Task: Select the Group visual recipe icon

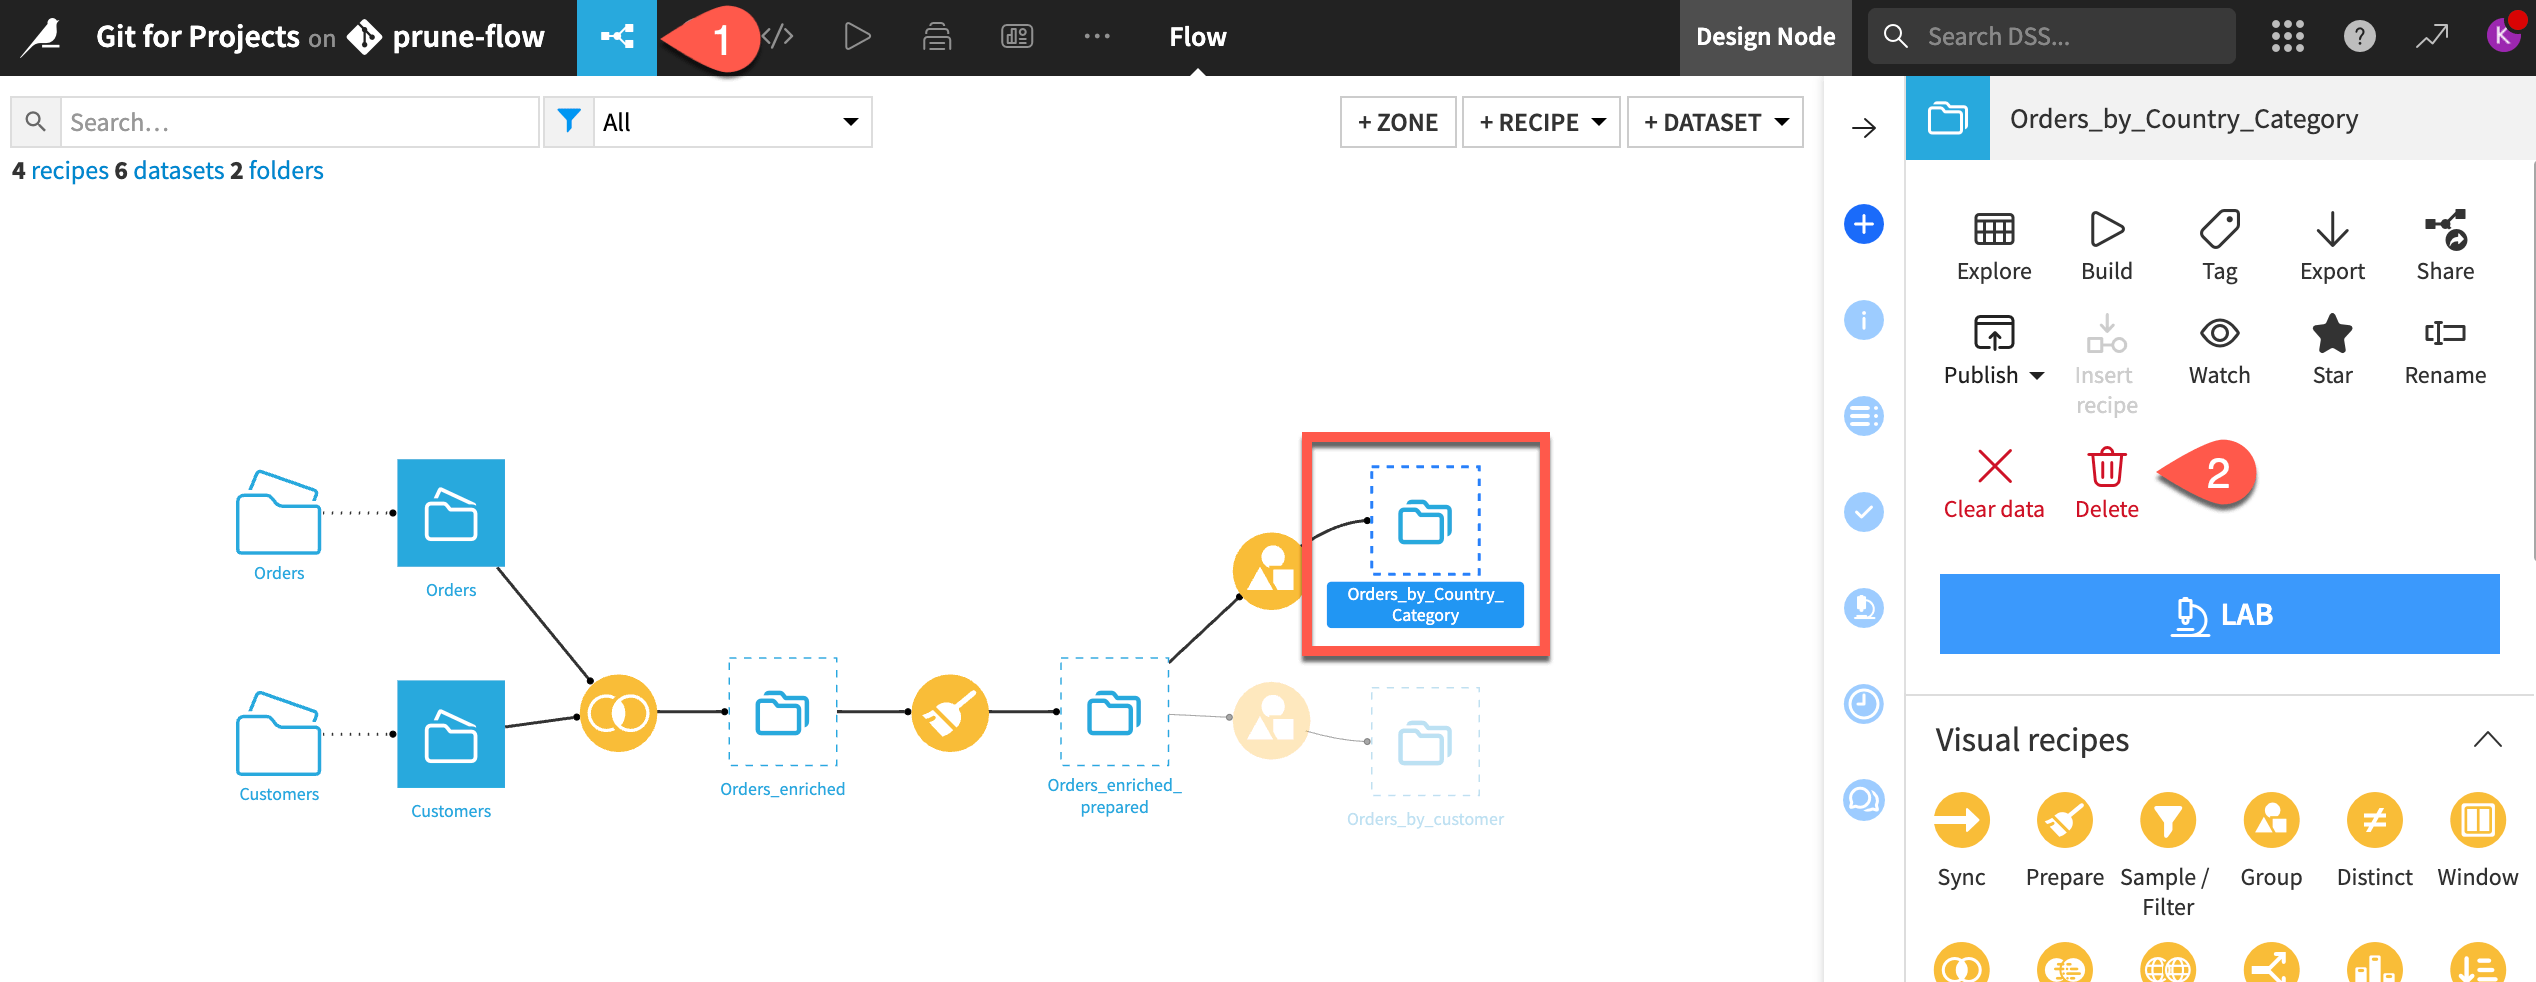Action: point(2270,821)
